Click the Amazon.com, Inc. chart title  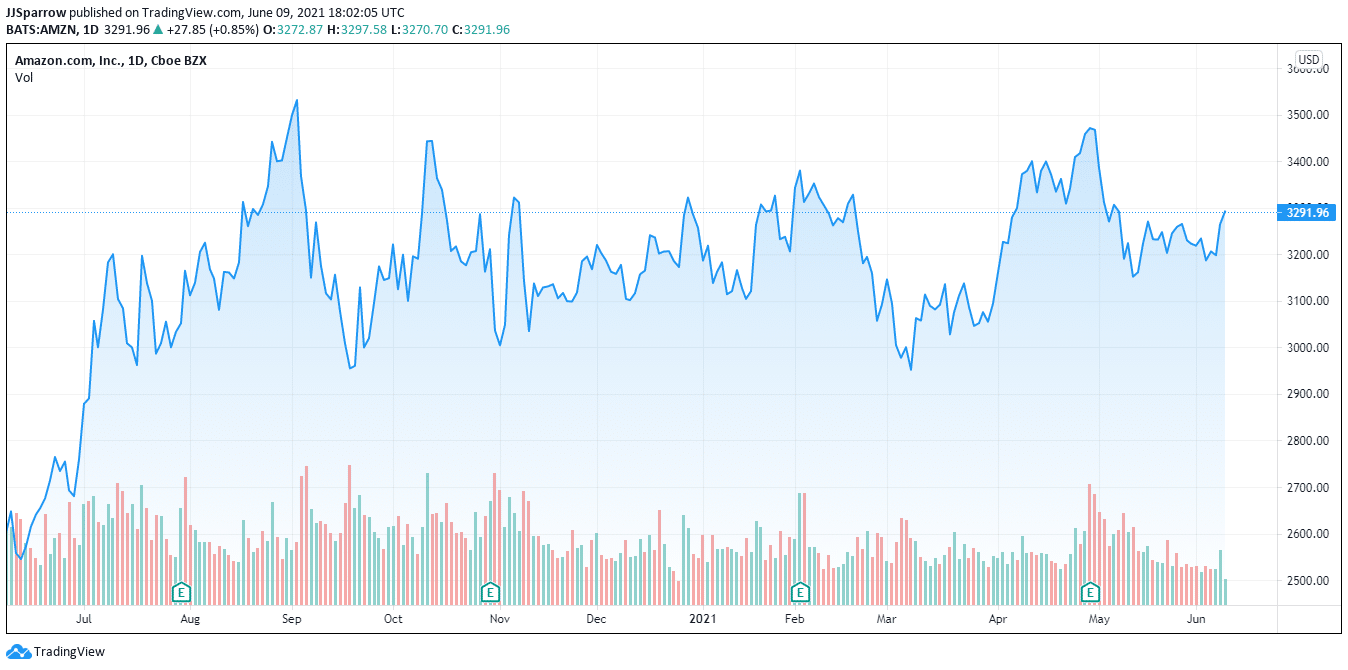[x=111, y=61]
